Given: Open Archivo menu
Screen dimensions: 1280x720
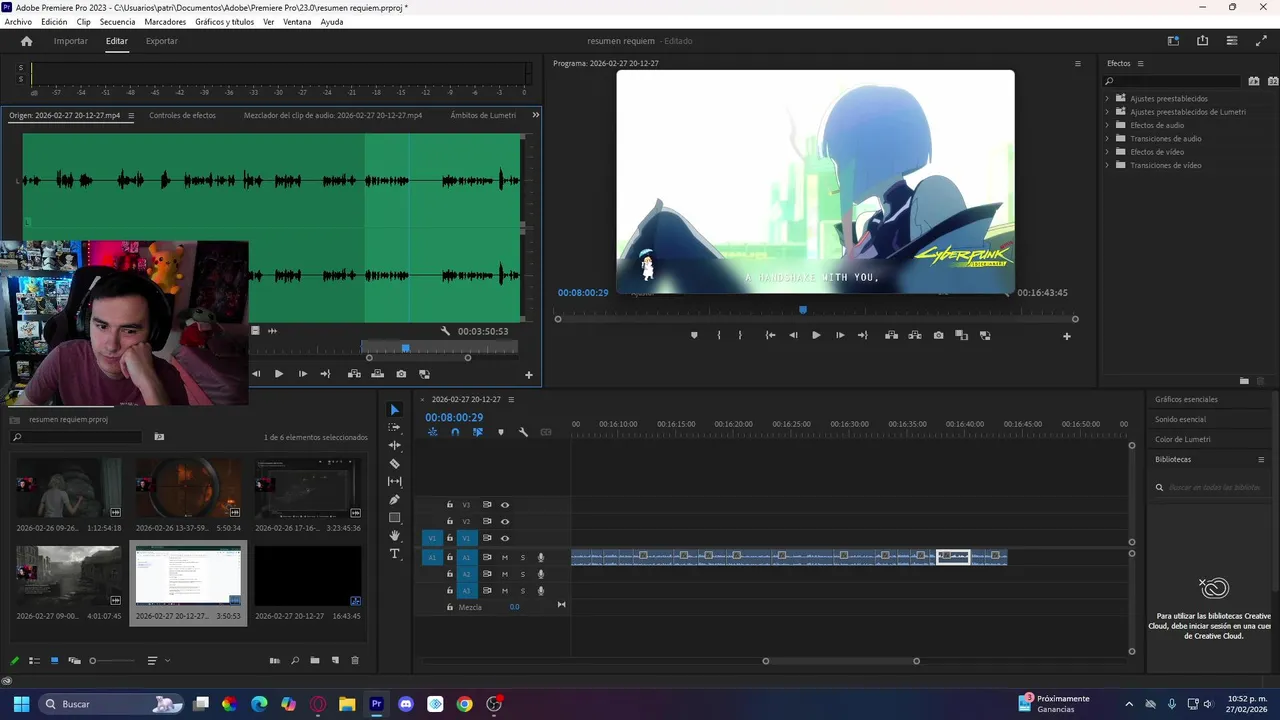Looking at the screenshot, I should (18, 22).
